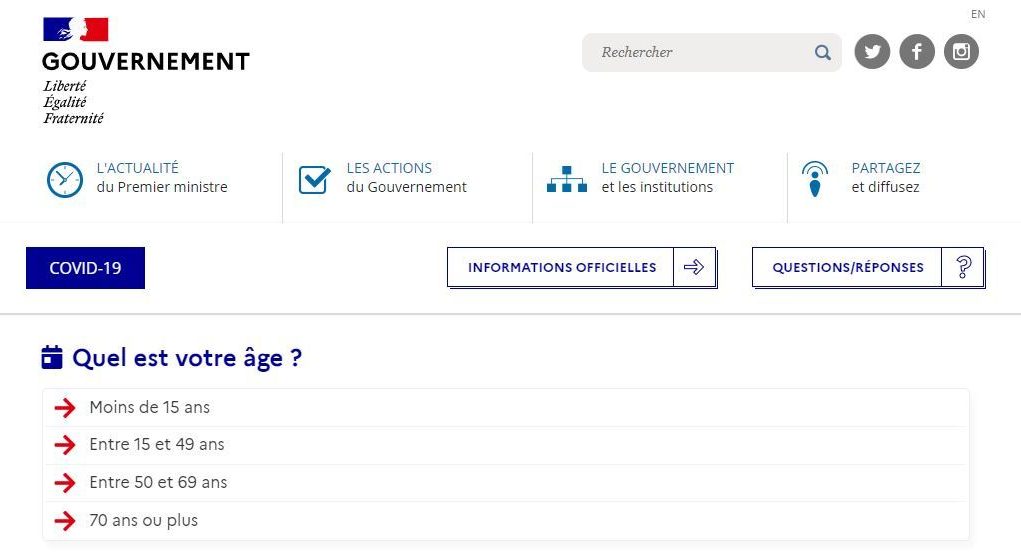
Task: Click the clock icon for L'Actualité
Action: pyautogui.click(x=65, y=179)
